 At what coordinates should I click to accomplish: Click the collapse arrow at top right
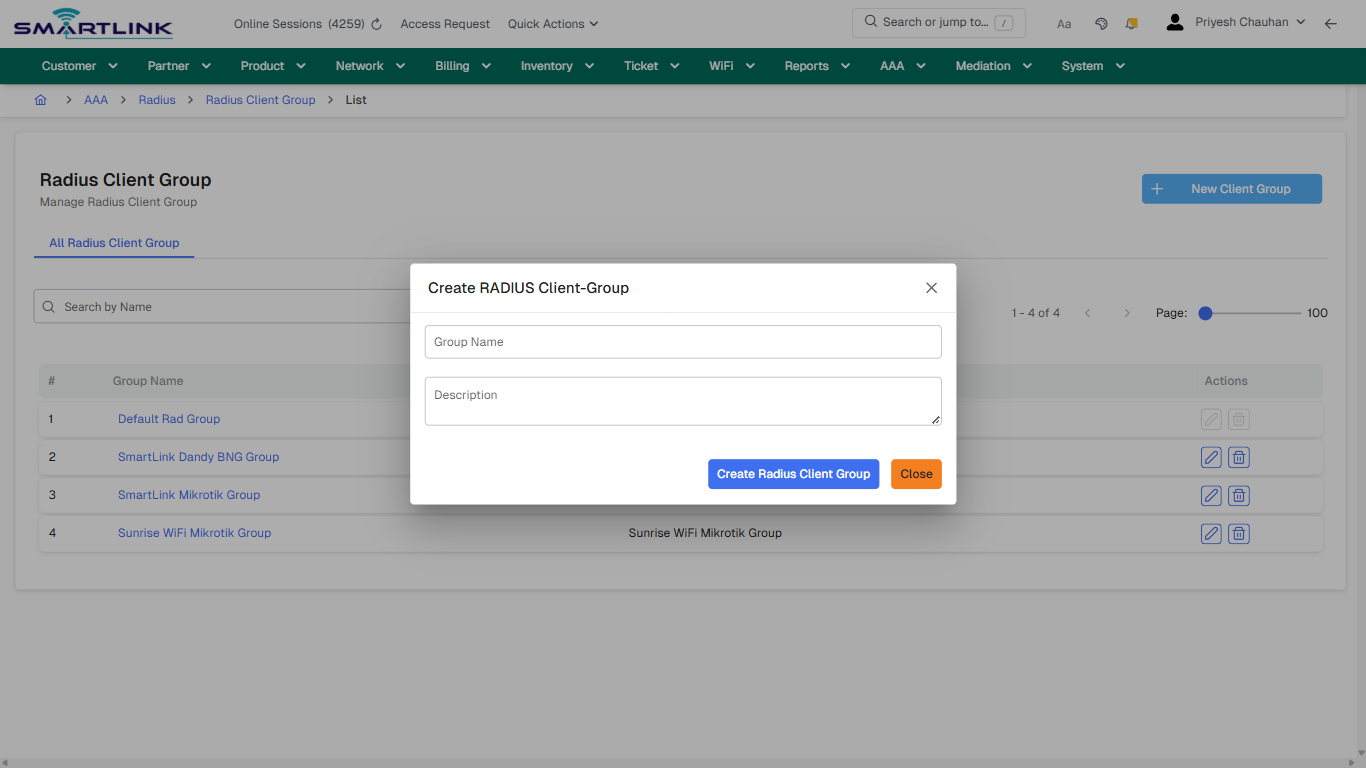1331,23
